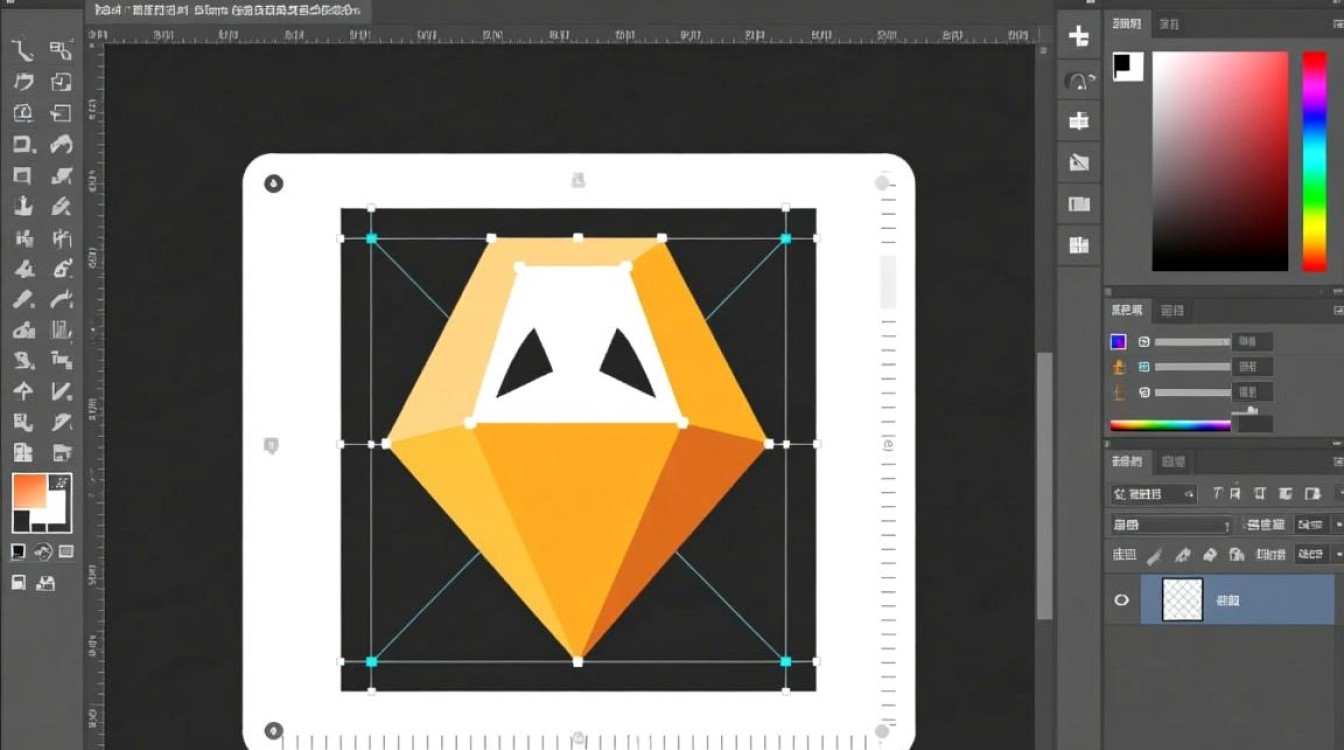Select the first tool in the toolbar's right column

(61, 50)
